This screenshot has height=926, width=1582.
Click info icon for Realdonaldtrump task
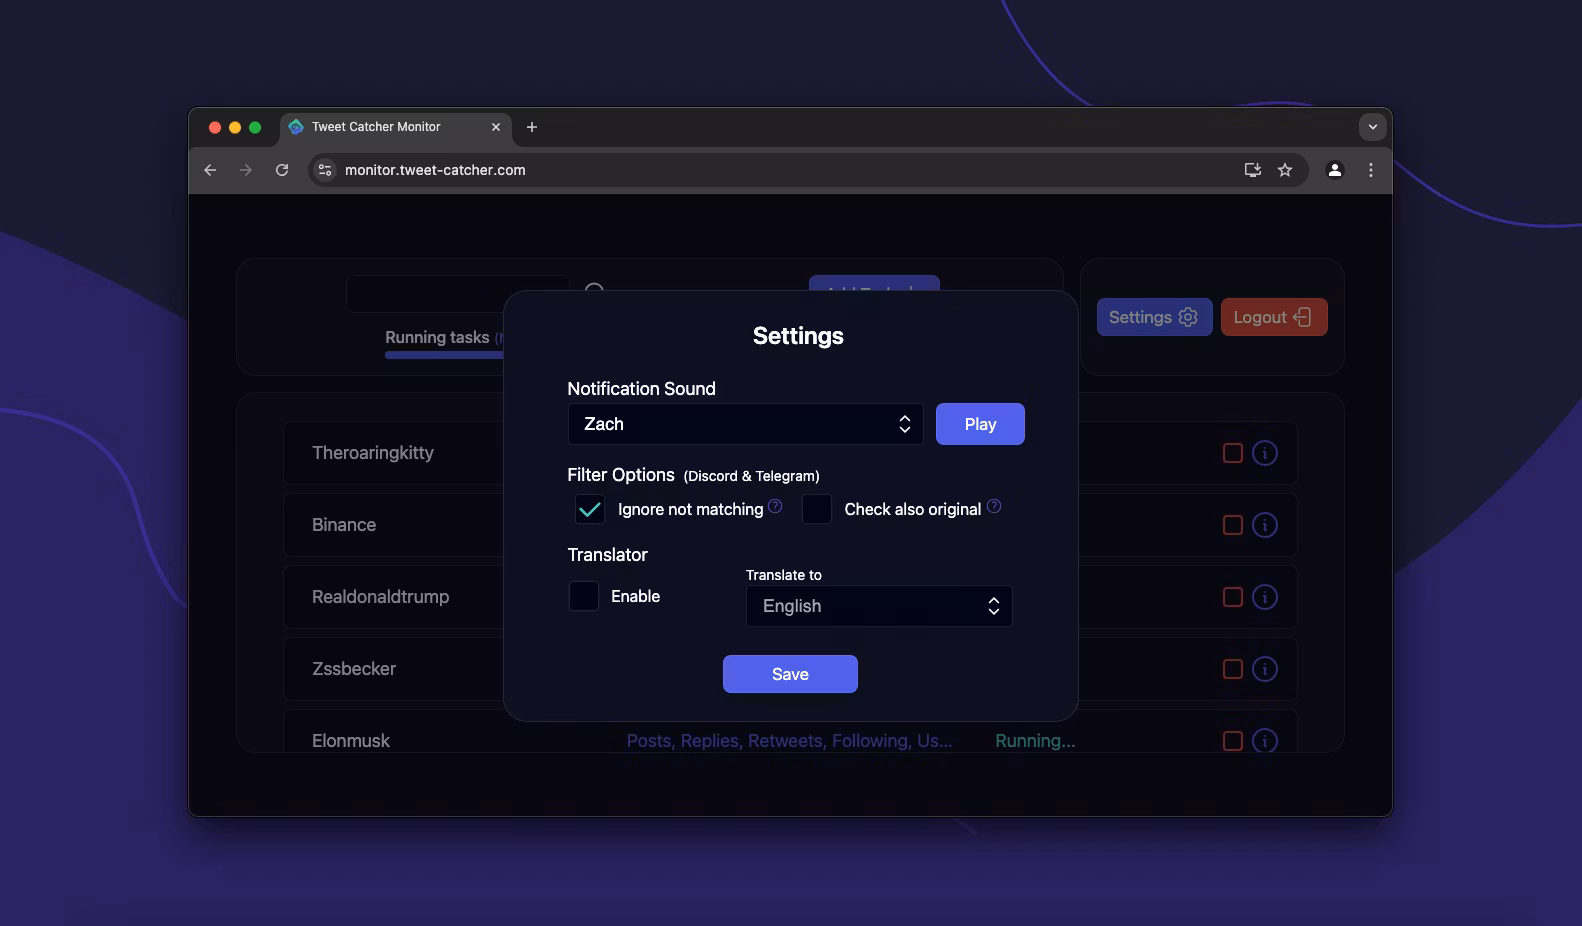pyautogui.click(x=1264, y=597)
